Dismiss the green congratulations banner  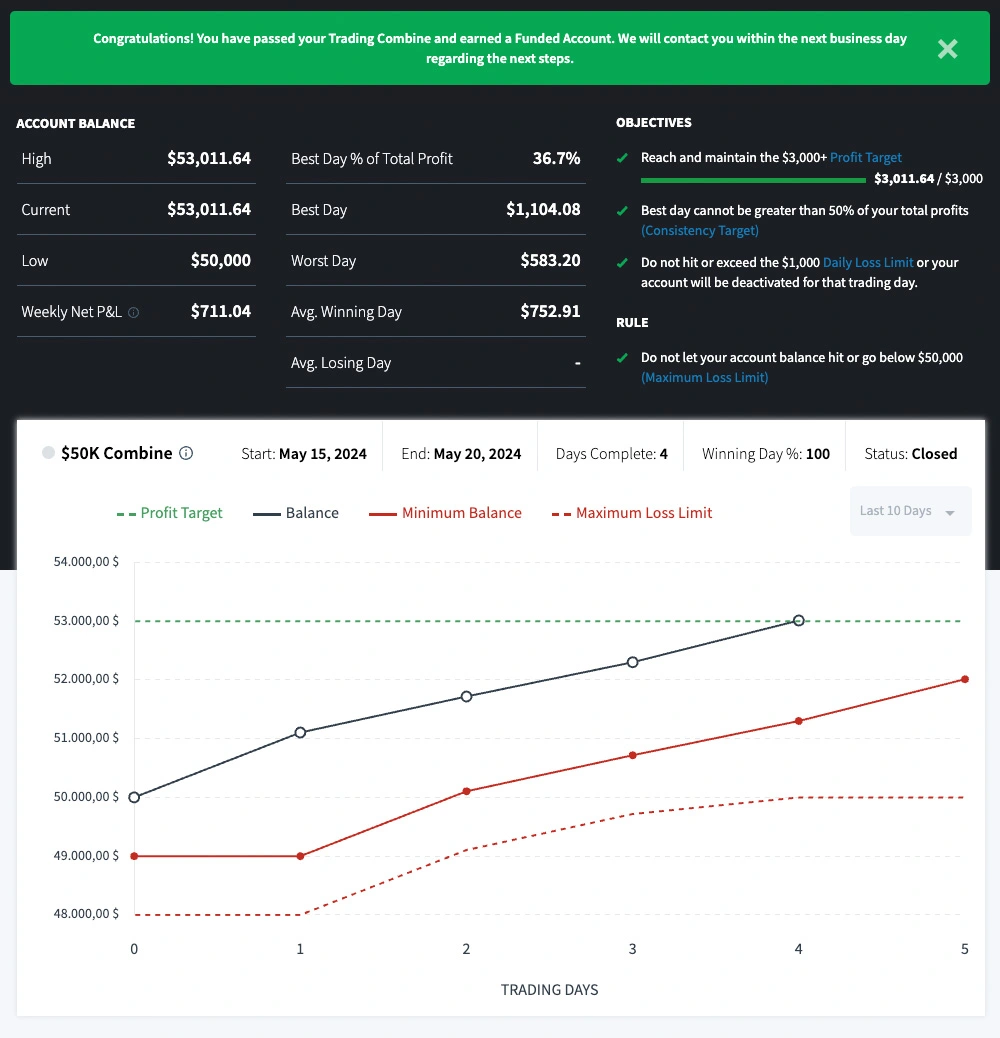point(947,49)
